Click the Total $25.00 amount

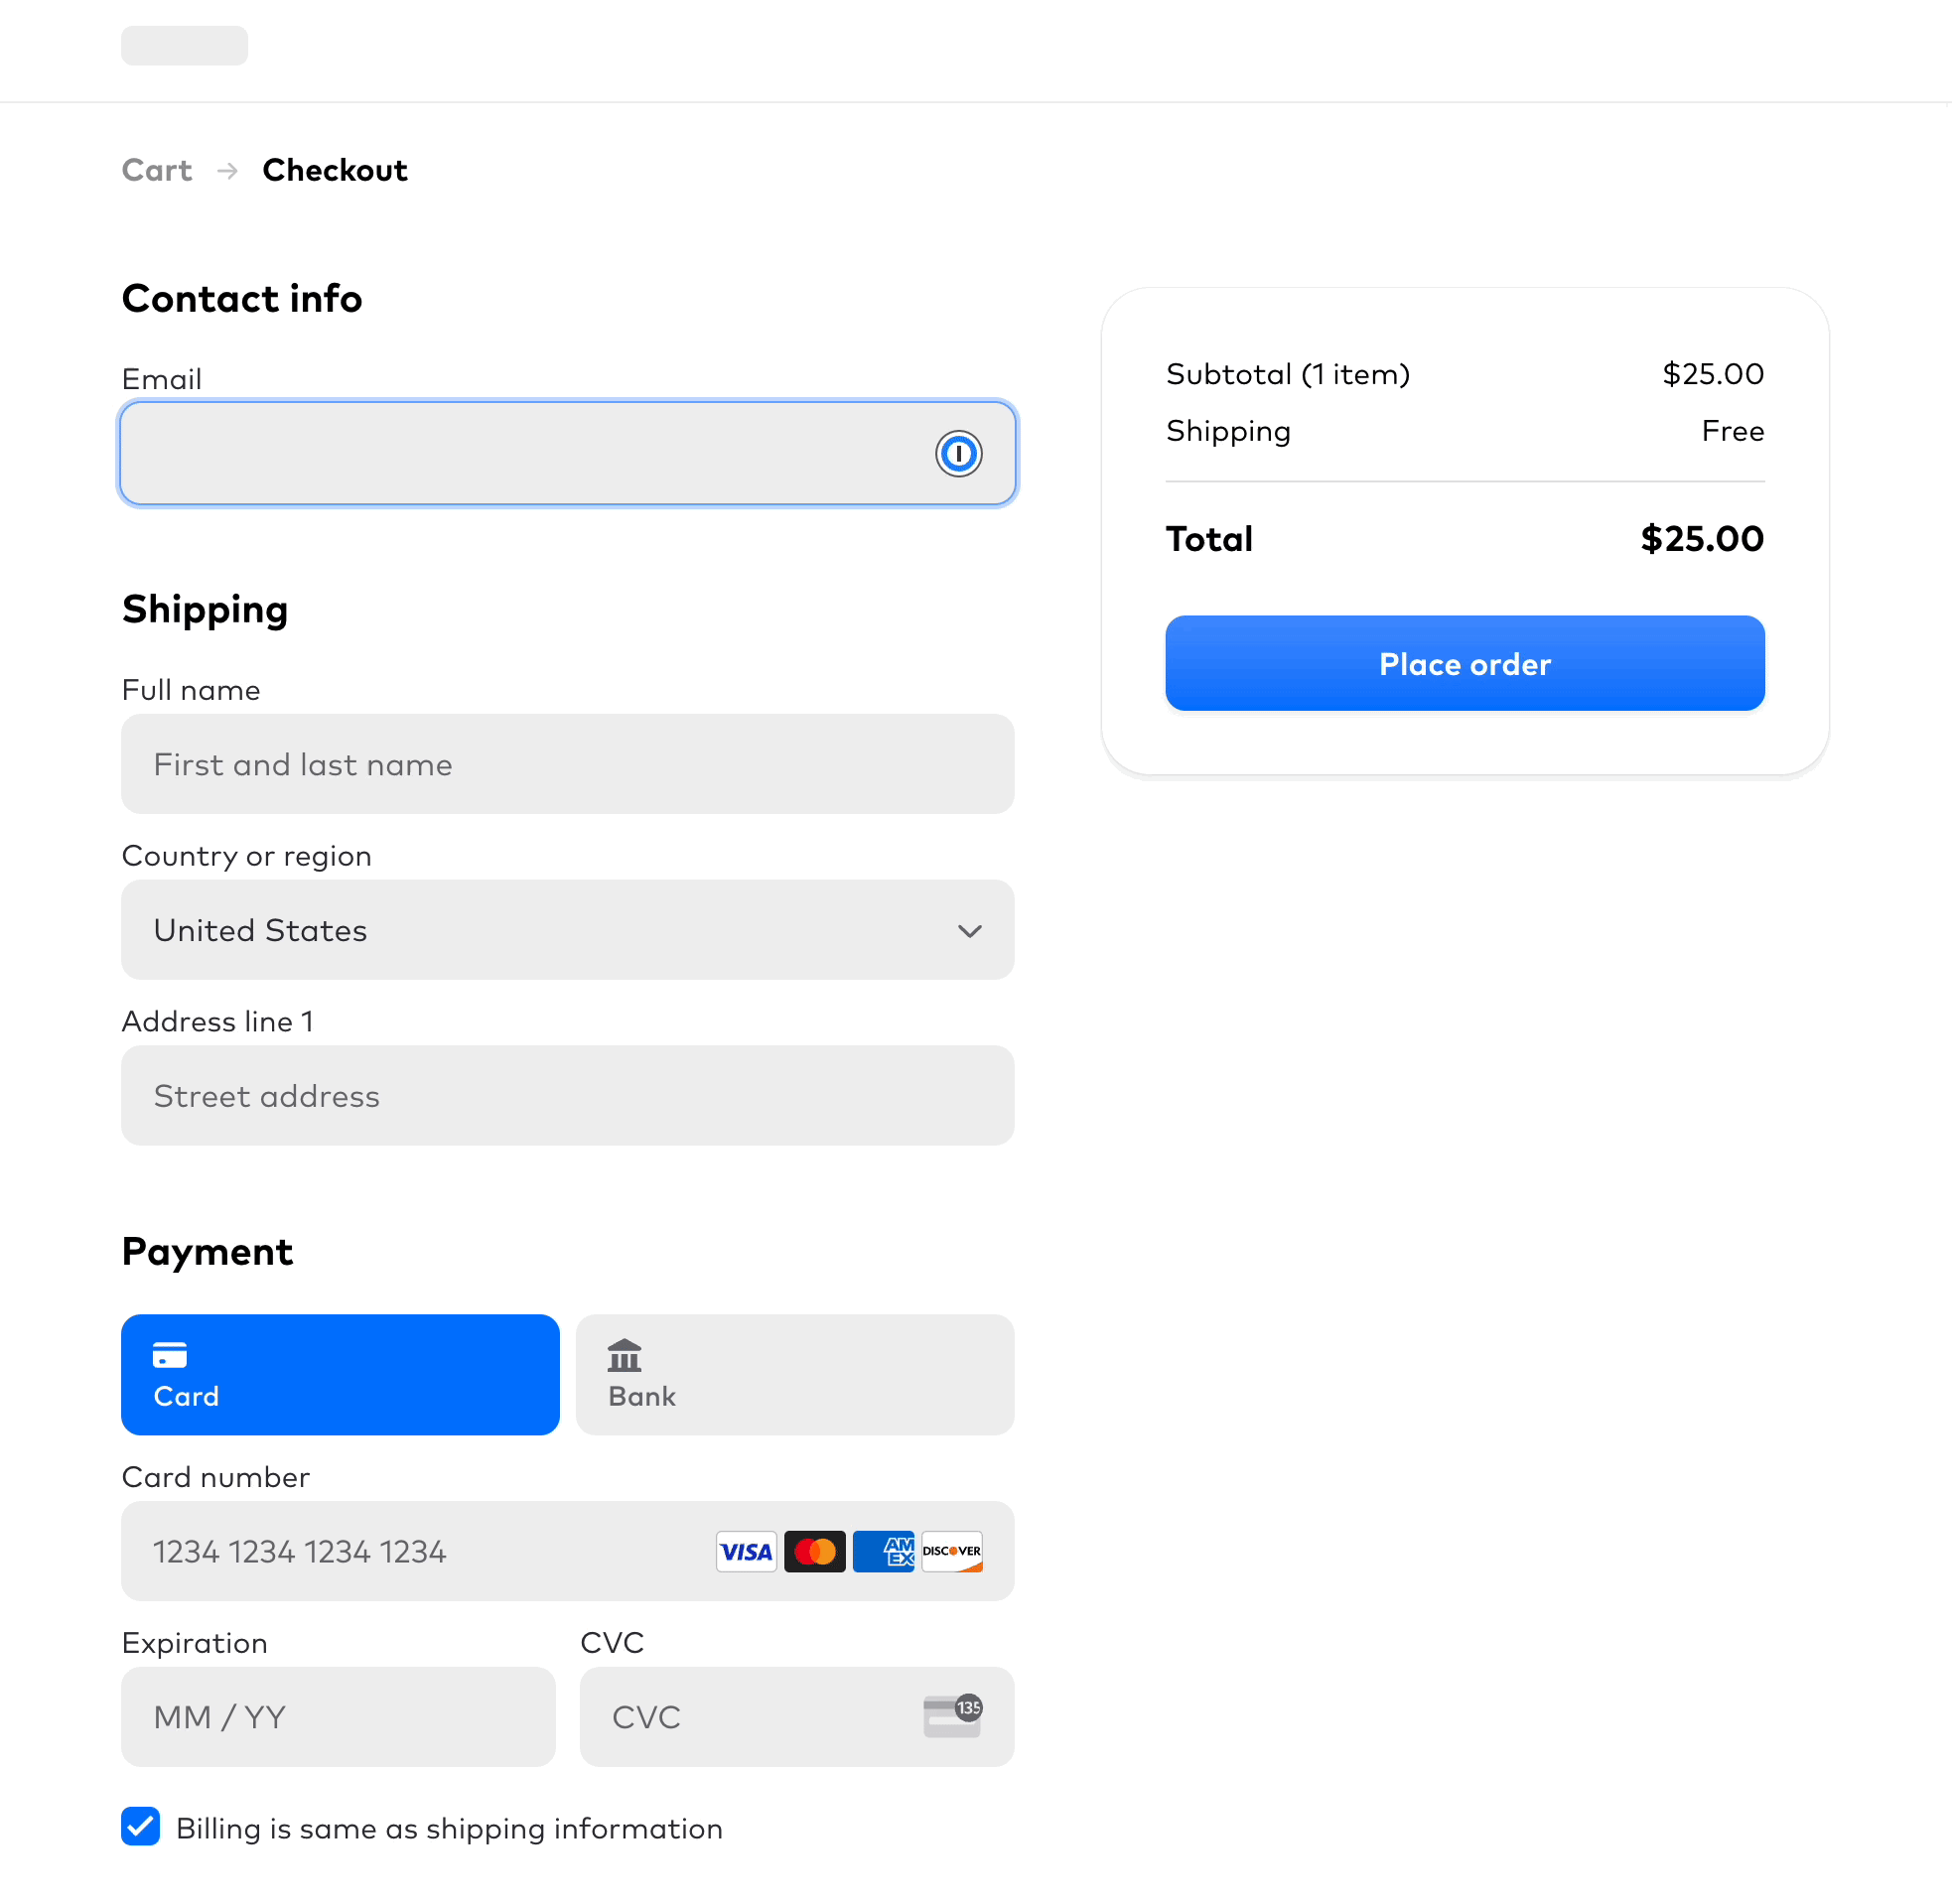pyautogui.click(x=1702, y=539)
